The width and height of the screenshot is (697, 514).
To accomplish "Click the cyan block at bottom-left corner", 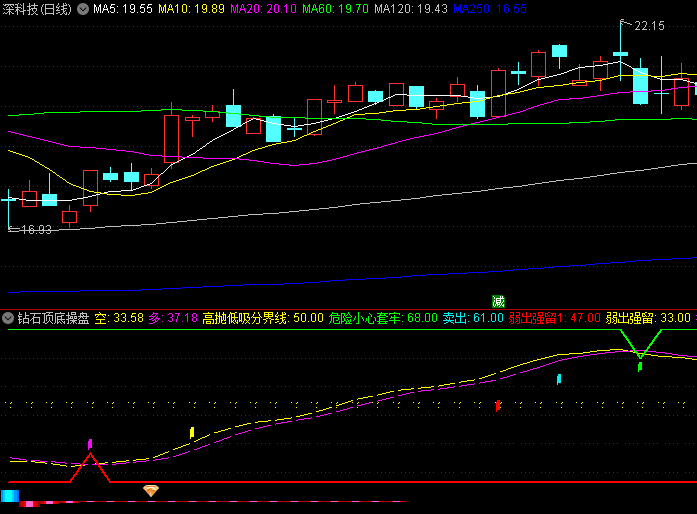I will (10, 496).
